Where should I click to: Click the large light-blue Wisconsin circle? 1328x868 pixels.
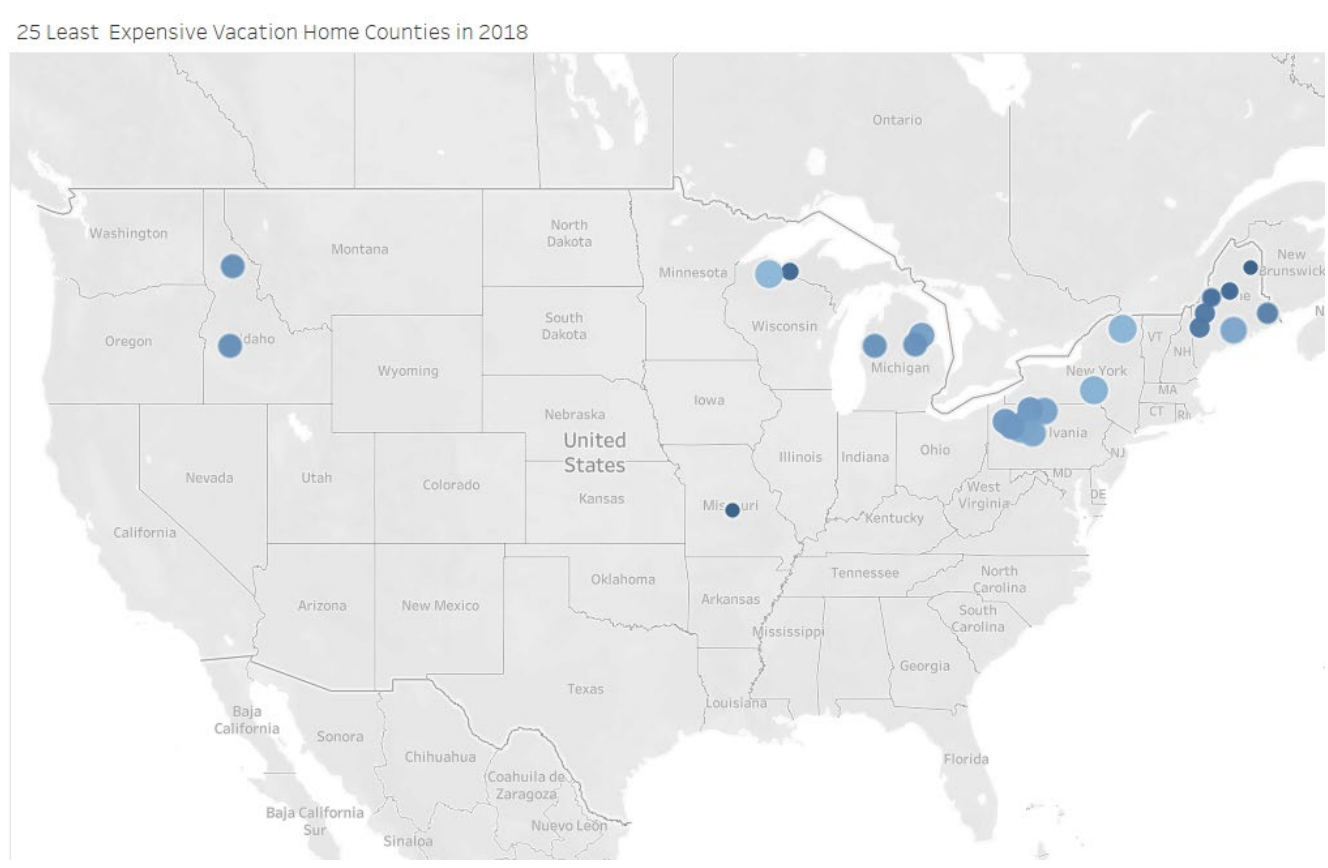(768, 273)
